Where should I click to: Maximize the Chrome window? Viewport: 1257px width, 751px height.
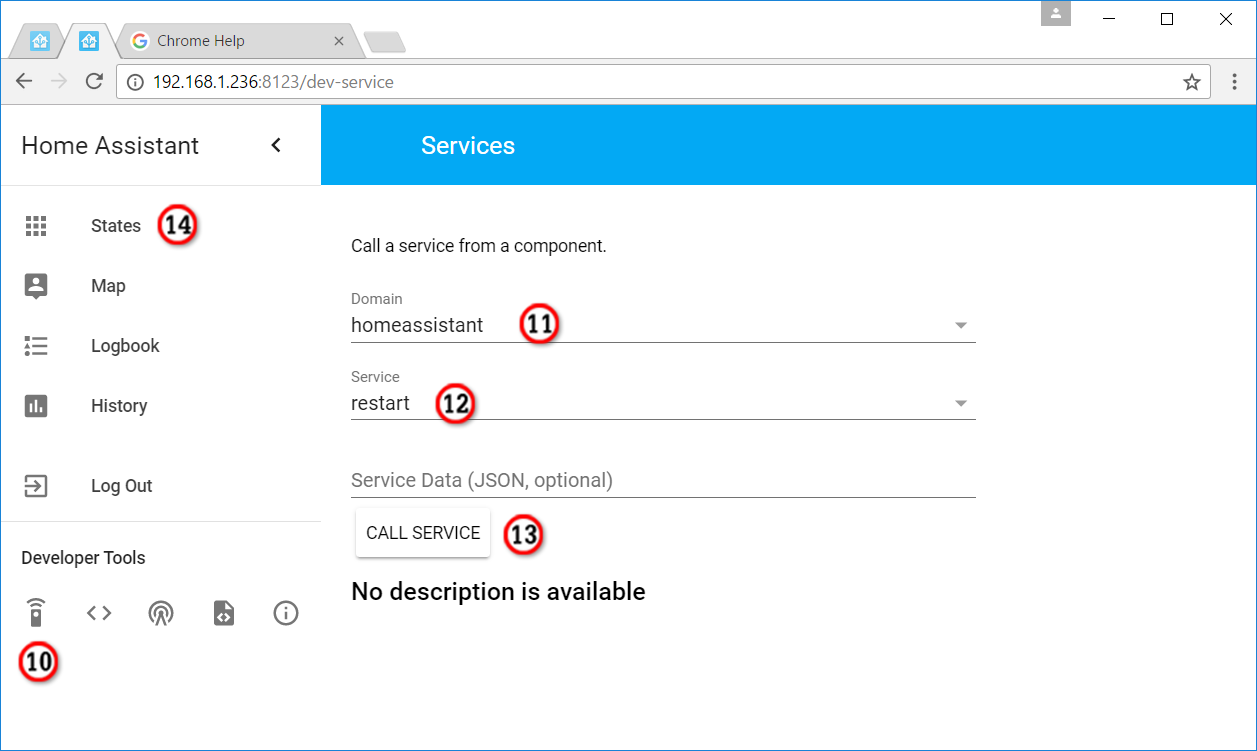click(x=1167, y=19)
